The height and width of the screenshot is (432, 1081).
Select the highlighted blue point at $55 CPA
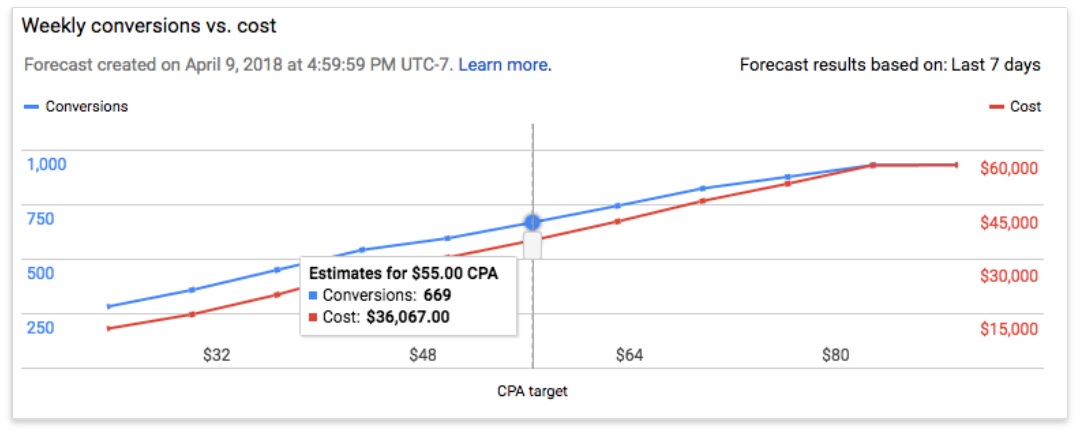point(532,222)
